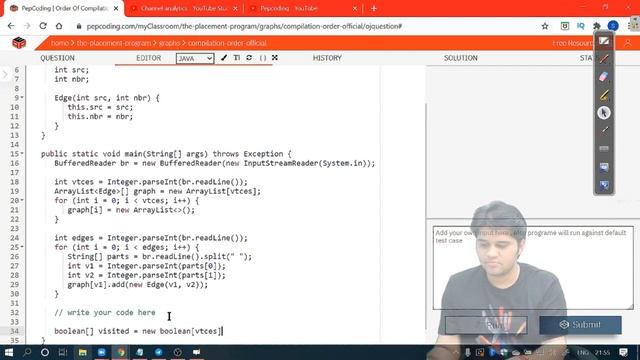Open the whiteboard tool at toolbar top
The image size is (640, 360).
pyautogui.click(x=604, y=41)
